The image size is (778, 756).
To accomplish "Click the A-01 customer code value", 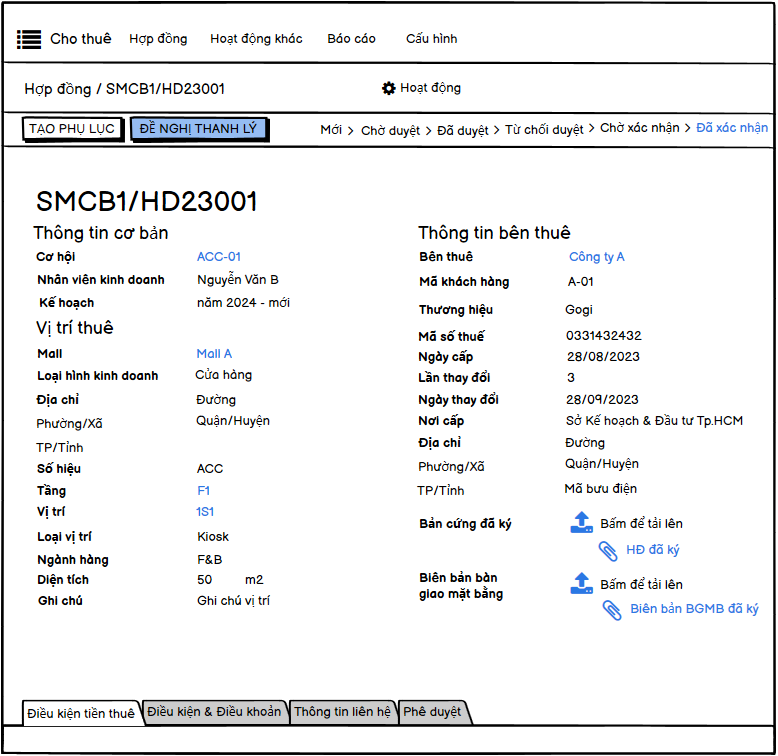I will pos(581,282).
